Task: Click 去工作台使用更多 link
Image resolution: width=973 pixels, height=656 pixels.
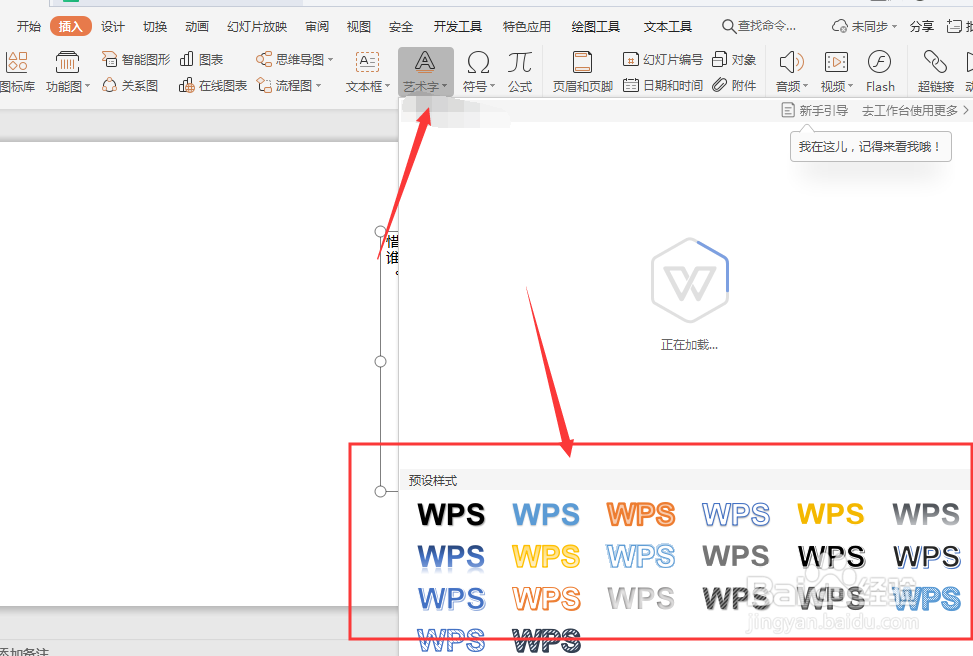Action: coord(915,110)
